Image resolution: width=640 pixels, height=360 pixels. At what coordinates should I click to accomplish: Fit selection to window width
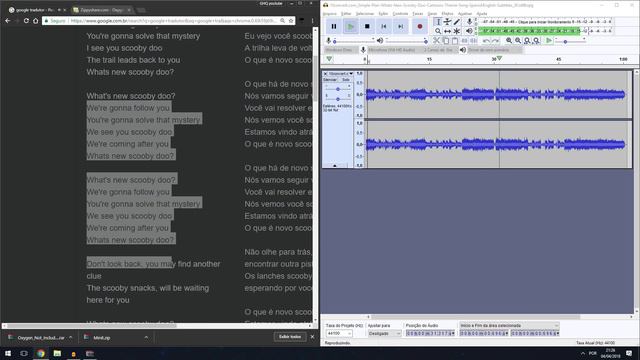[x=527, y=40]
